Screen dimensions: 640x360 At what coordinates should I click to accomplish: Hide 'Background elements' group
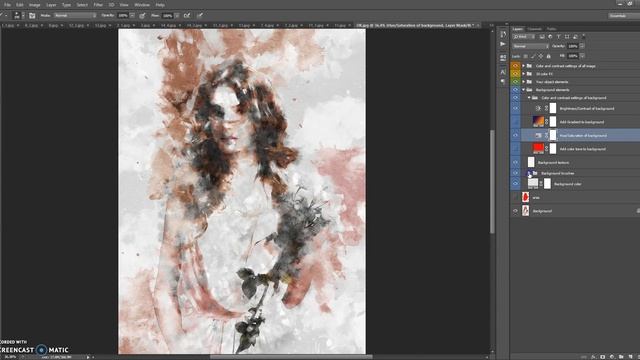click(x=516, y=90)
